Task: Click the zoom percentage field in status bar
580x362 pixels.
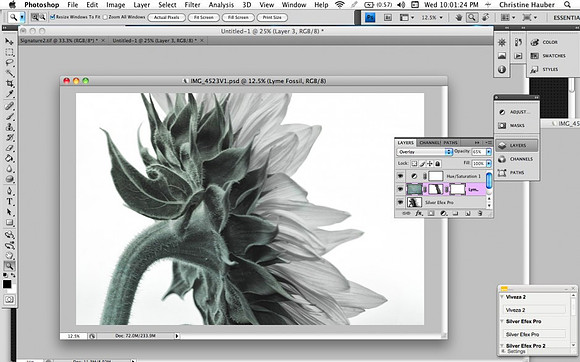Action: tap(74, 336)
